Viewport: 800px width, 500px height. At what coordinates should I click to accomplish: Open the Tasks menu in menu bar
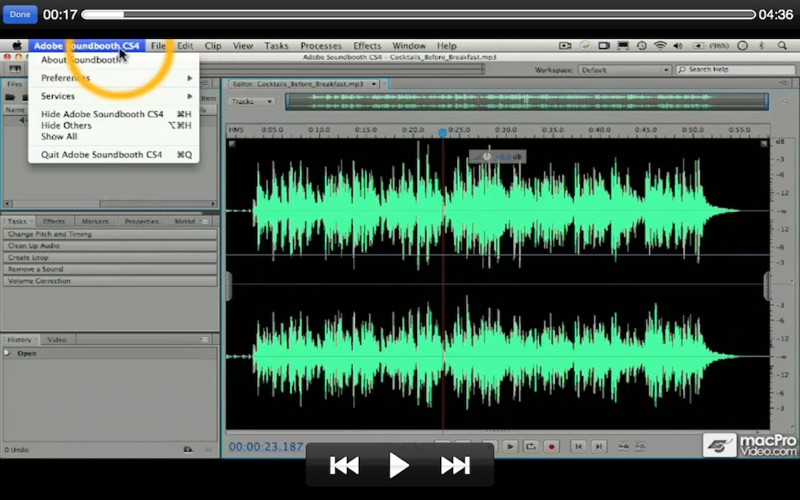(276, 45)
